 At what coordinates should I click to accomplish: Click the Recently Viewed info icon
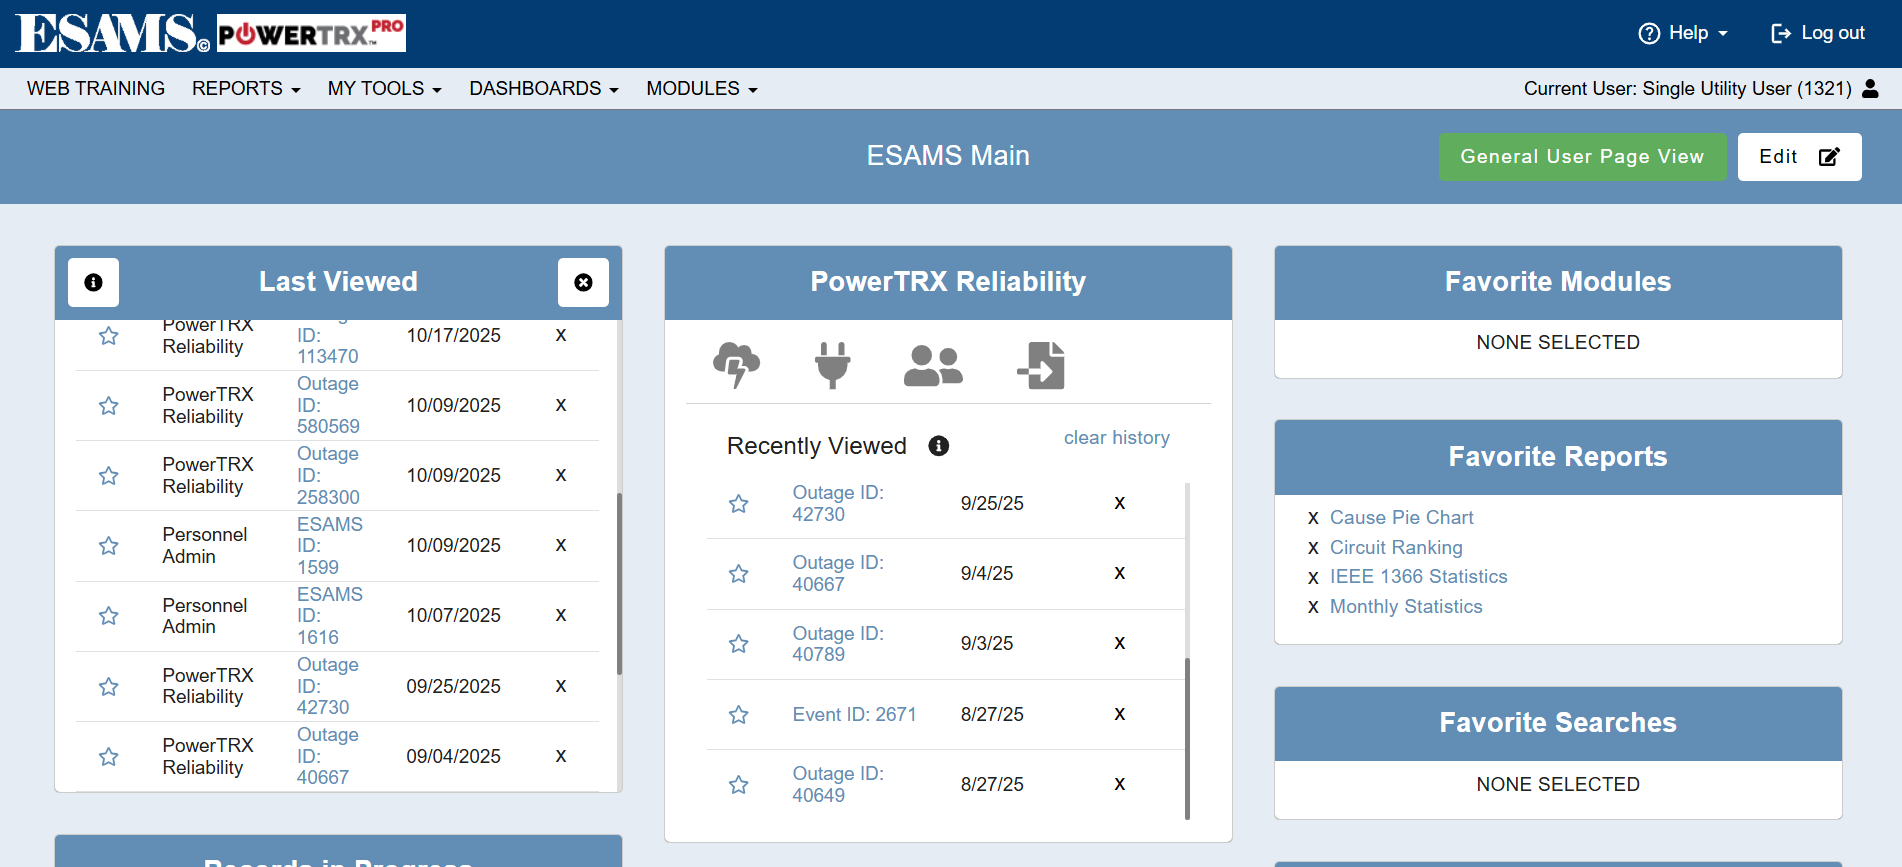(938, 446)
